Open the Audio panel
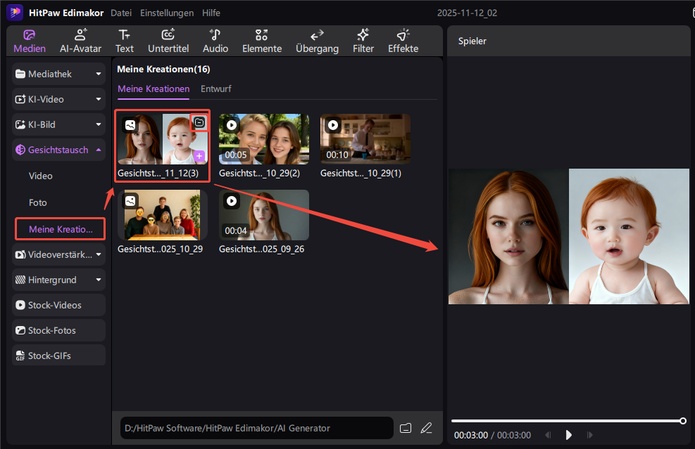Screen dimensions: 695x449 coord(215,40)
